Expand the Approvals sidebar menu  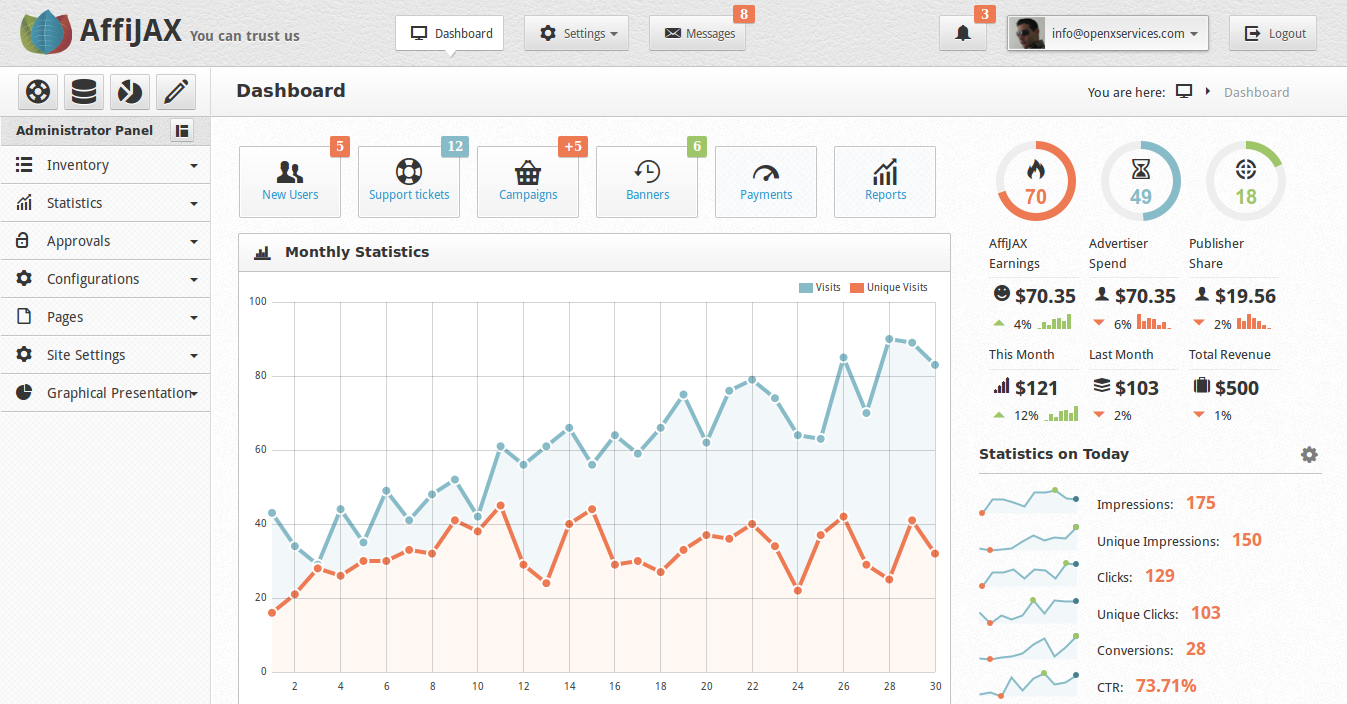click(105, 241)
